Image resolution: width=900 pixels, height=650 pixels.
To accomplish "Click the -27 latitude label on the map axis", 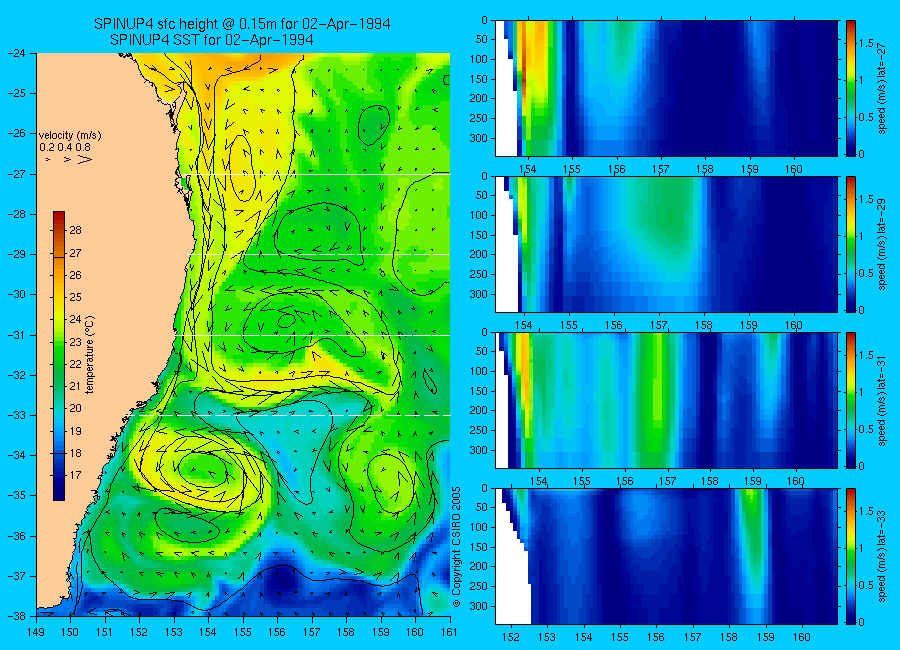I will tap(17, 174).
